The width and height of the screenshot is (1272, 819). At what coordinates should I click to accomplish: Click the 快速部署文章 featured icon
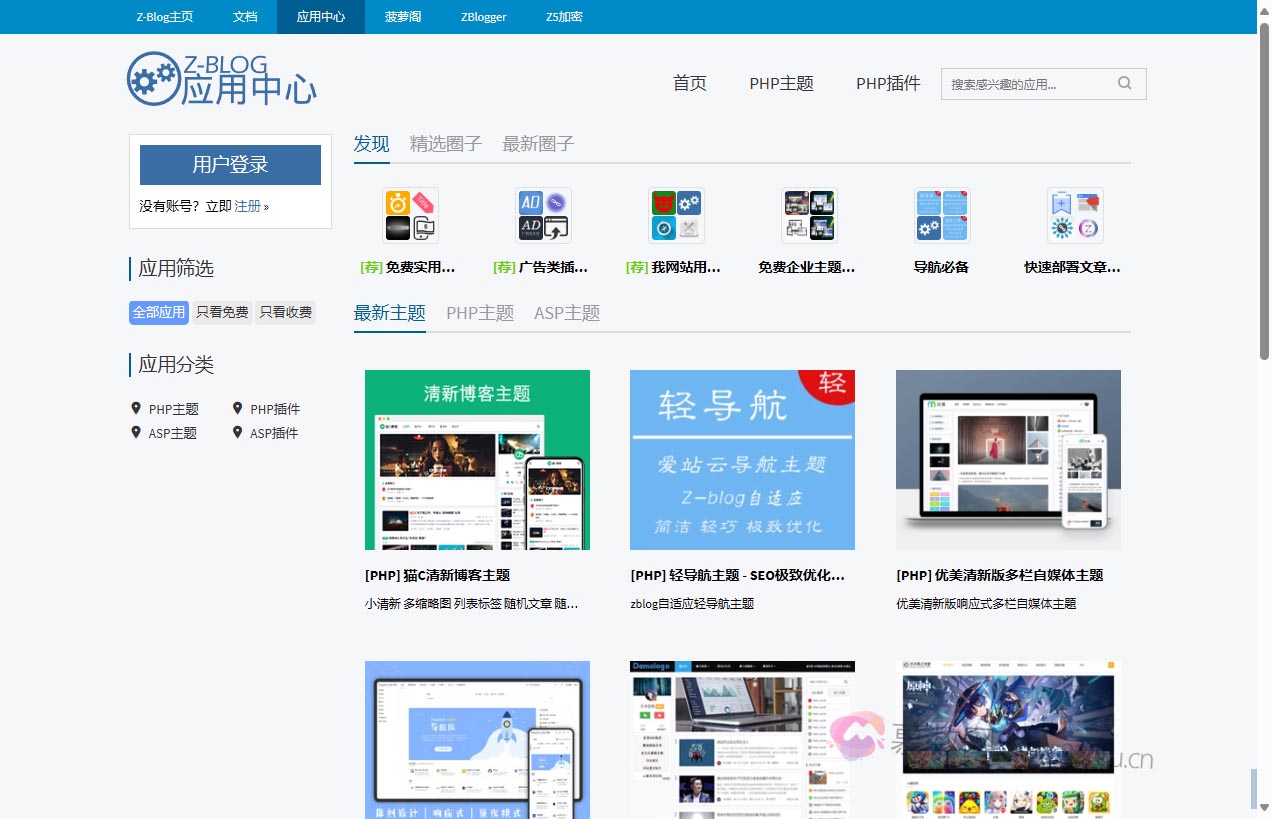click(x=1074, y=214)
